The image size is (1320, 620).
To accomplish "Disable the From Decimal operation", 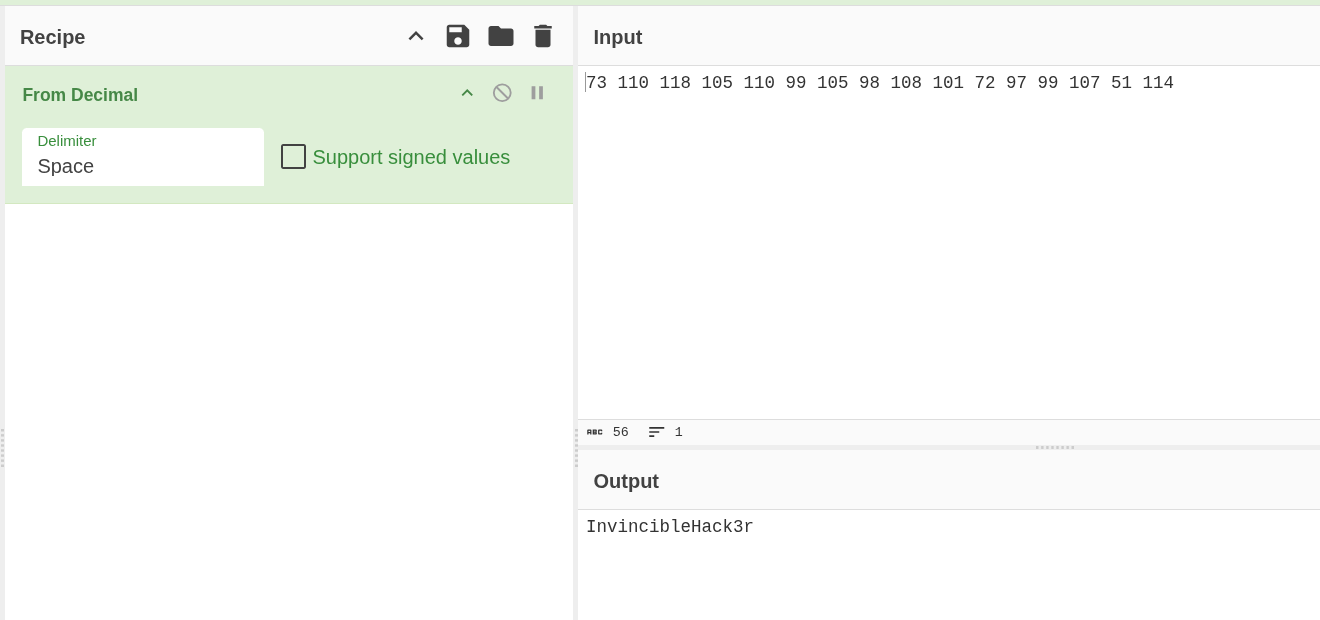I will 502,93.
